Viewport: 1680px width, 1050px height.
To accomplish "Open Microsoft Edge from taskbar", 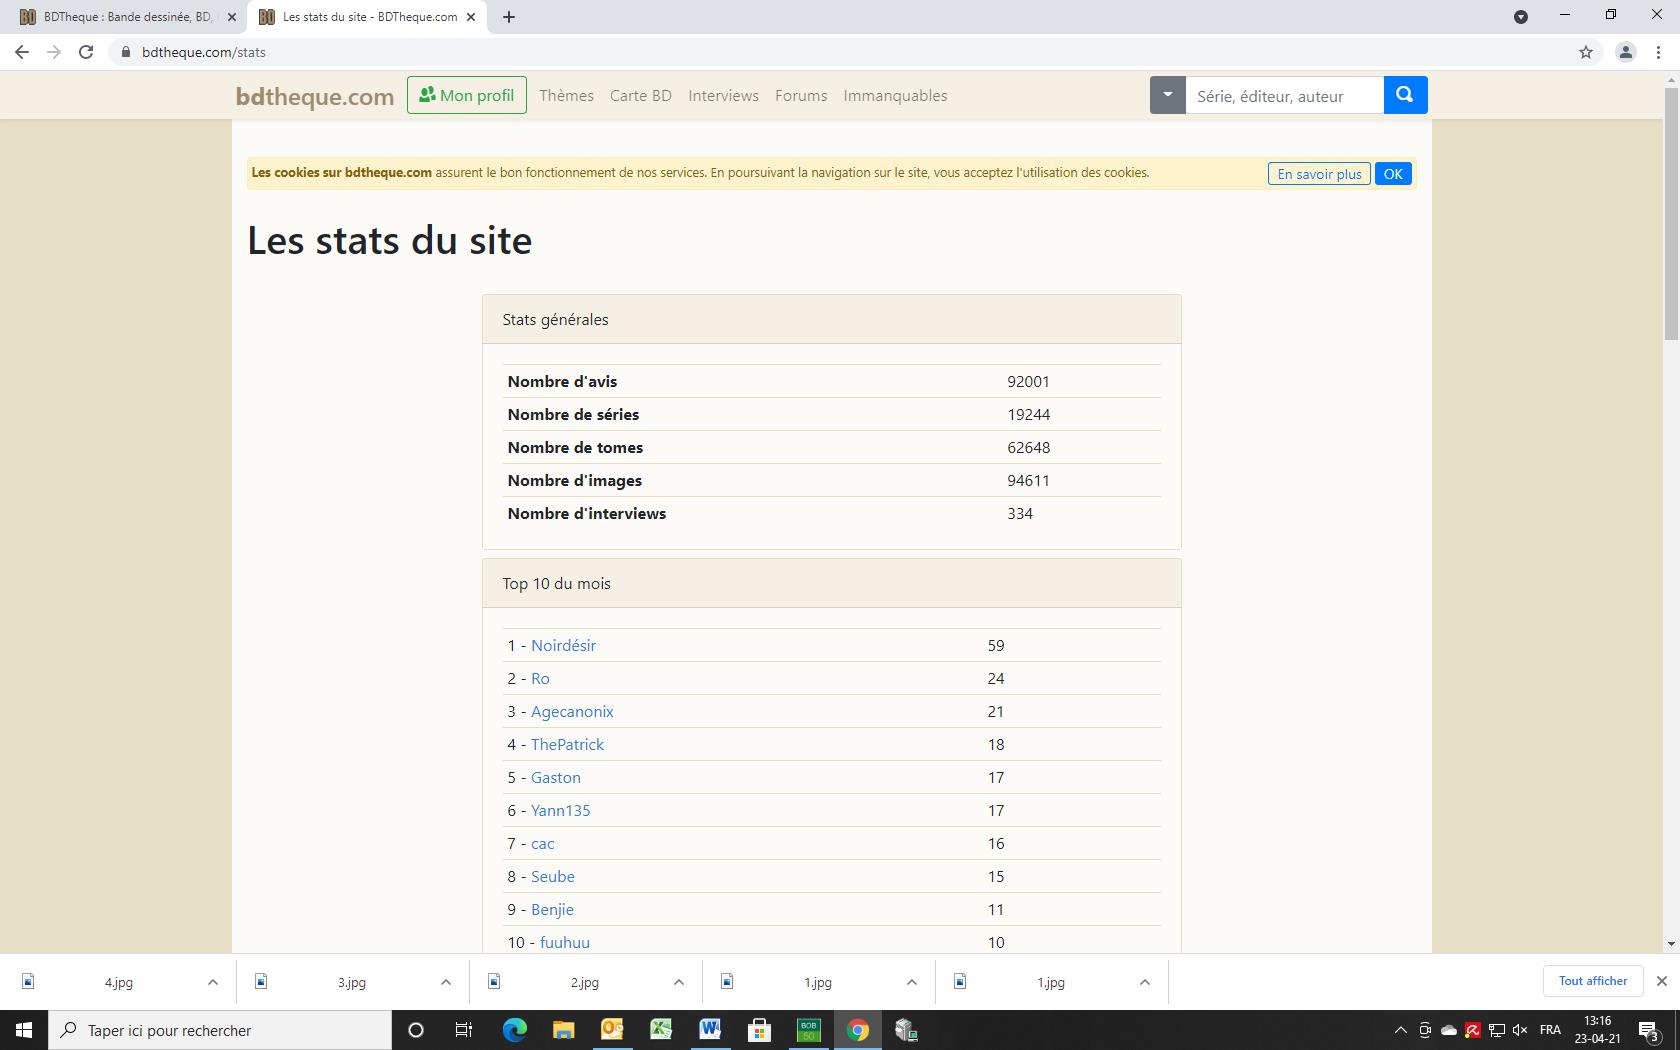I will click(514, 1030).
